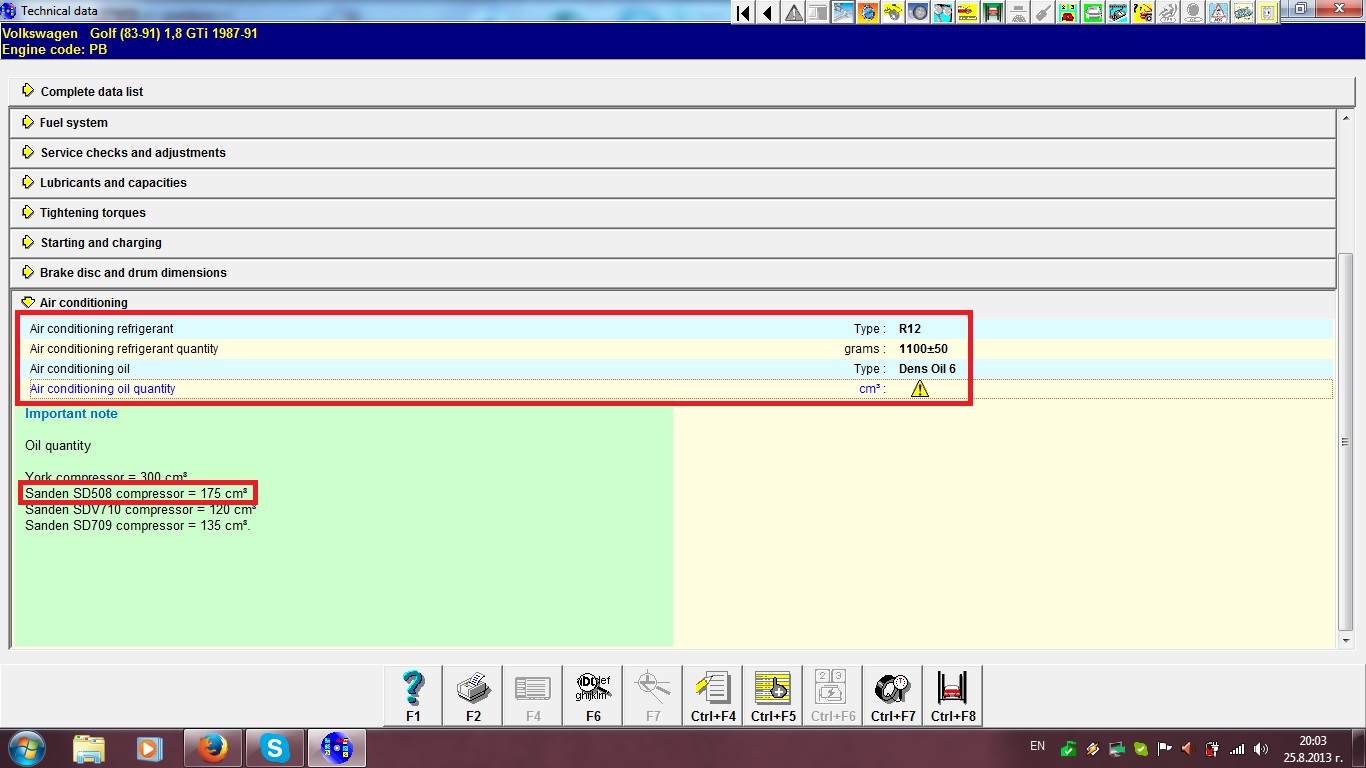Open the Lubricants and capacities section

113,183
